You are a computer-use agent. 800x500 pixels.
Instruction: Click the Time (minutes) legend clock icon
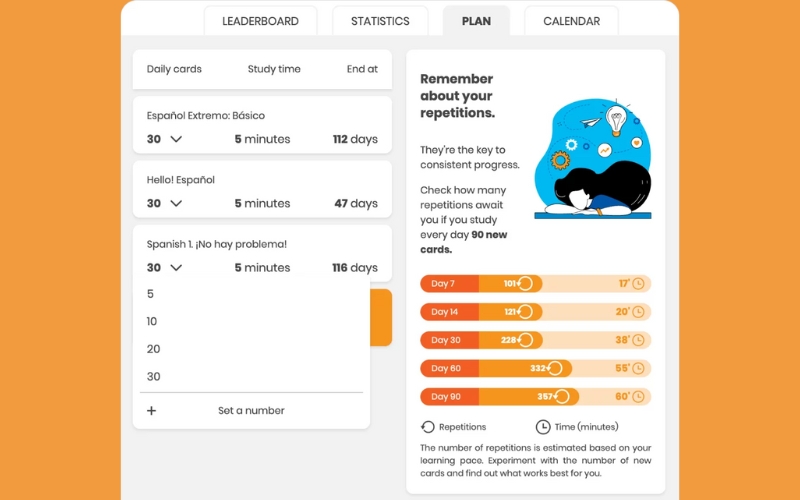(543, 427)
